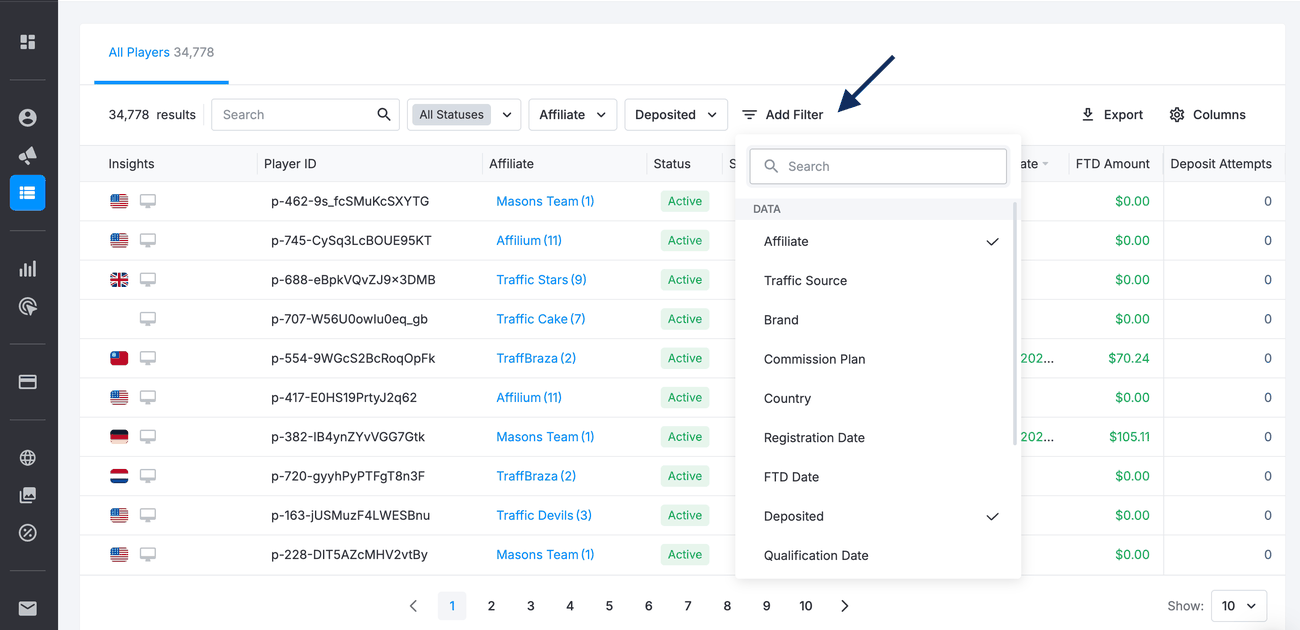The image size is (1300, 630).
Task: Open the credit card payments icon
Action: pos(28,382)
